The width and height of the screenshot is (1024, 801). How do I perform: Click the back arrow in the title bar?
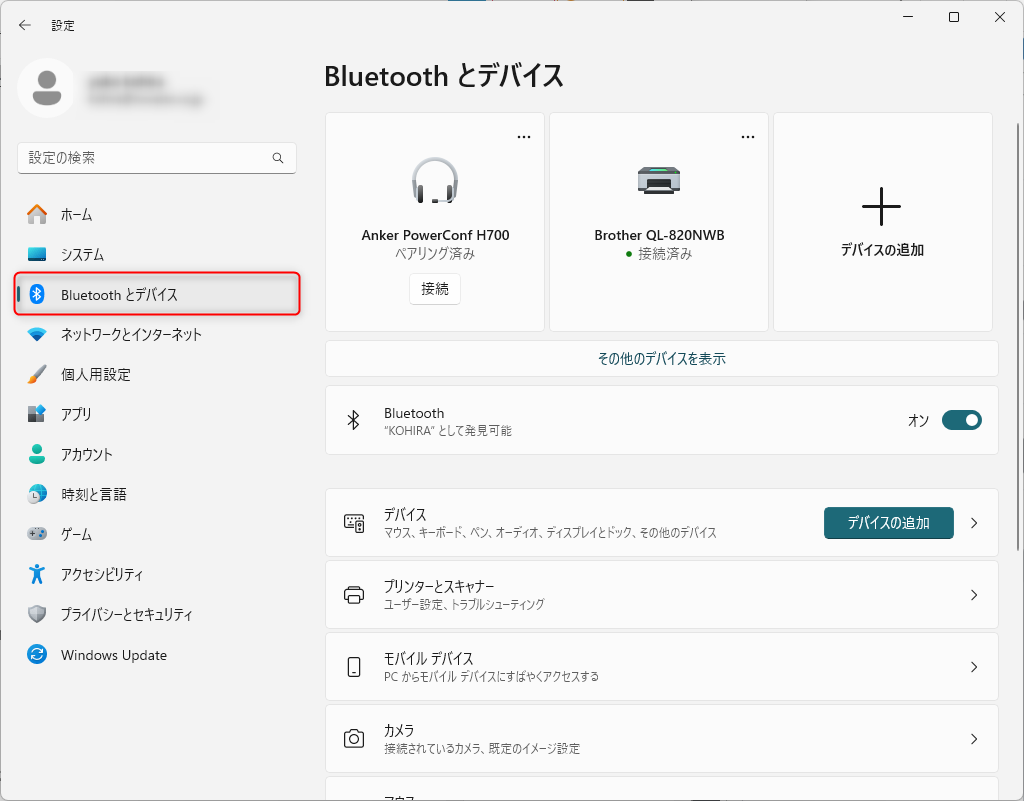[25, 25]
